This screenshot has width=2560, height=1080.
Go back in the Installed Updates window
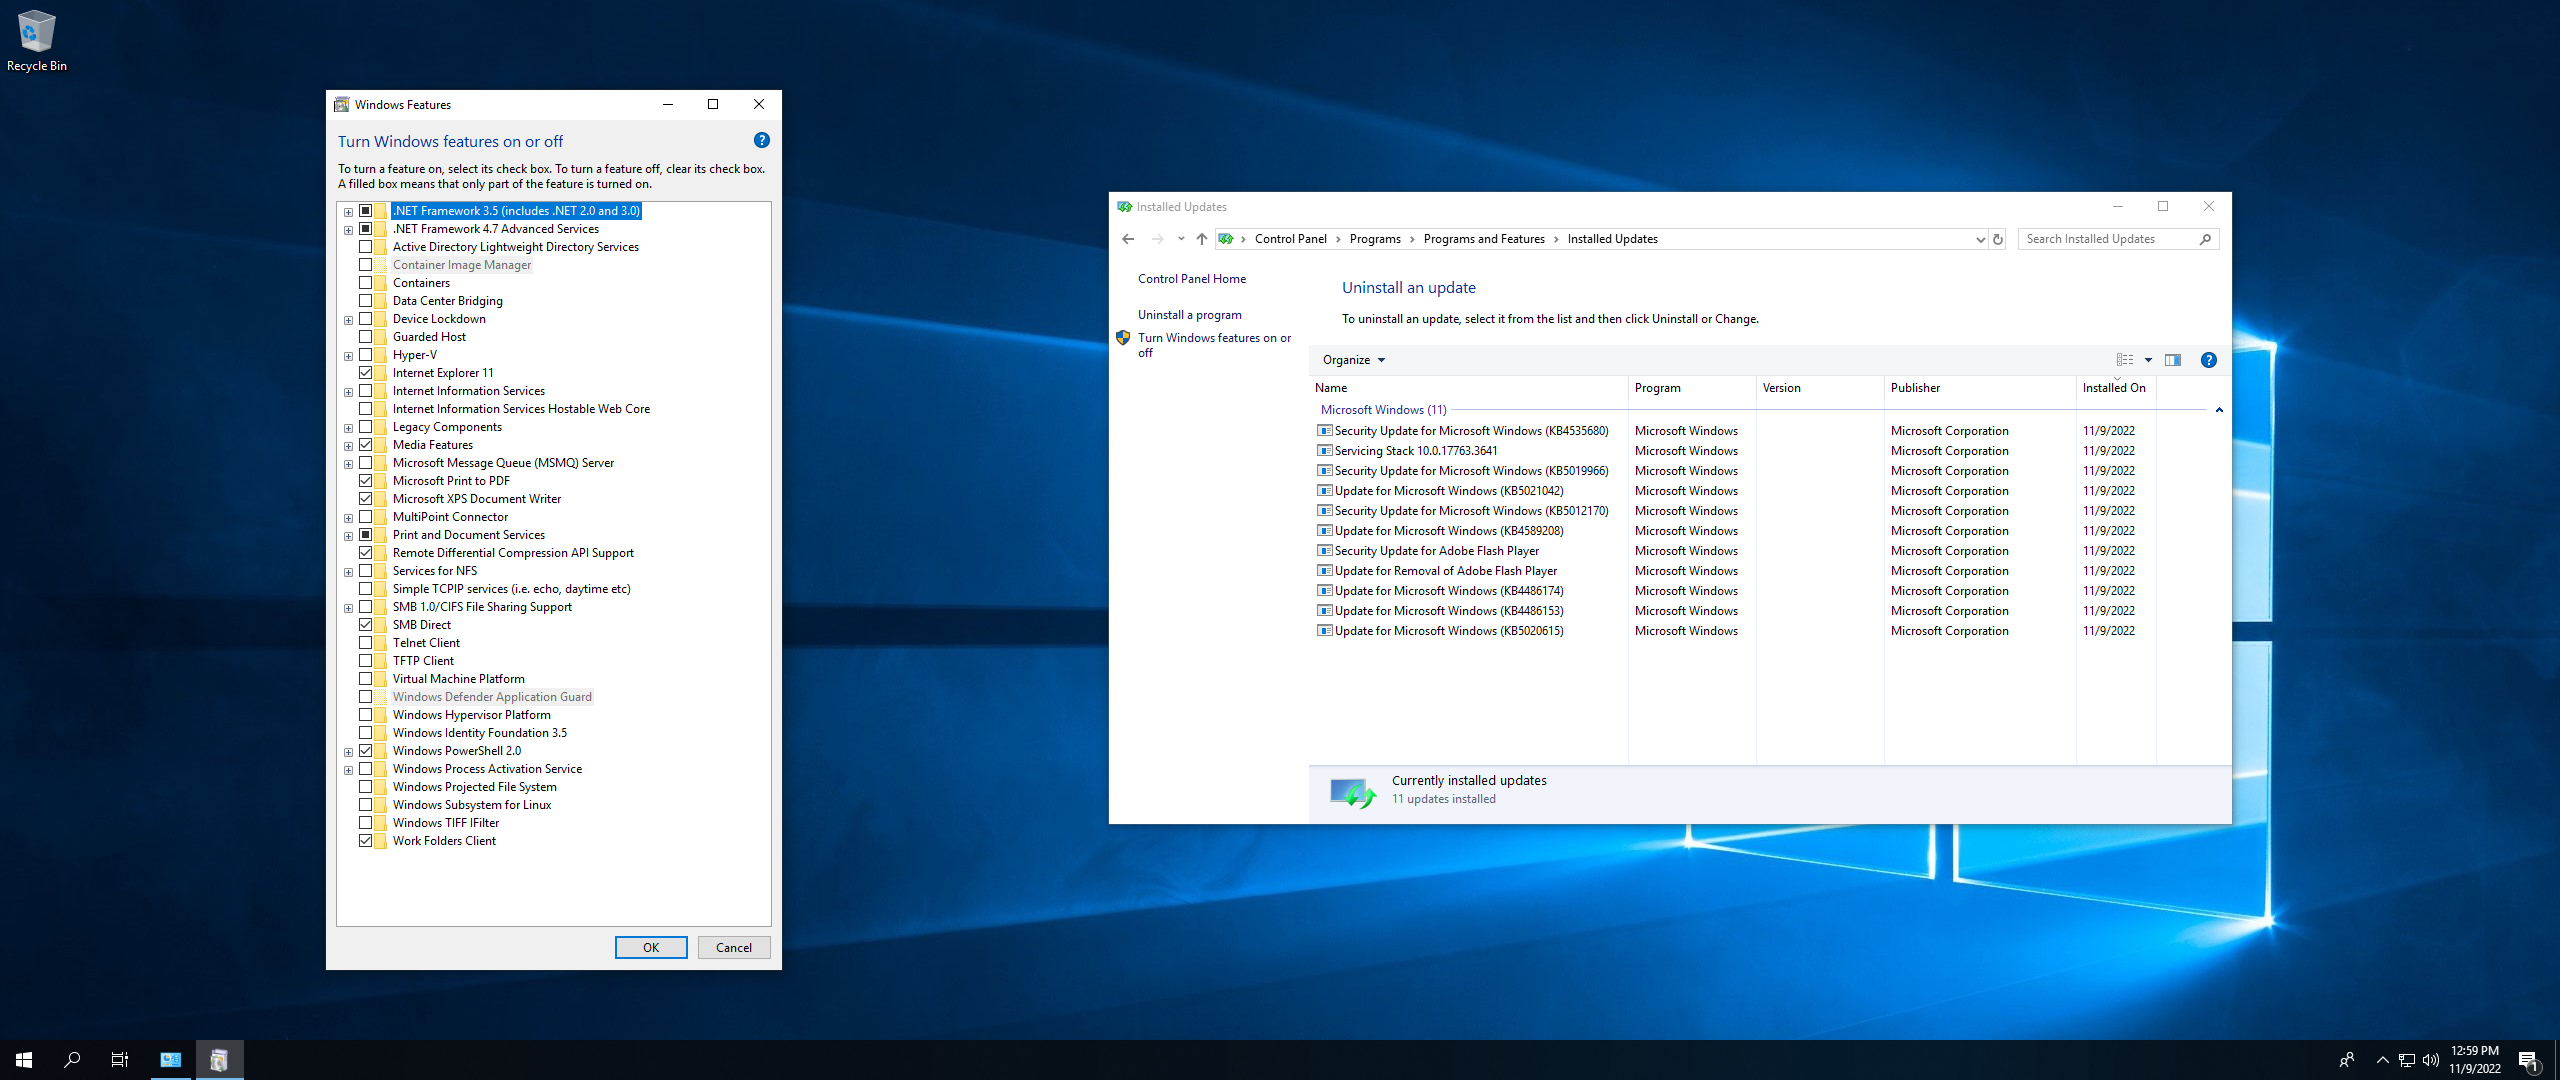click(1128, 239)
